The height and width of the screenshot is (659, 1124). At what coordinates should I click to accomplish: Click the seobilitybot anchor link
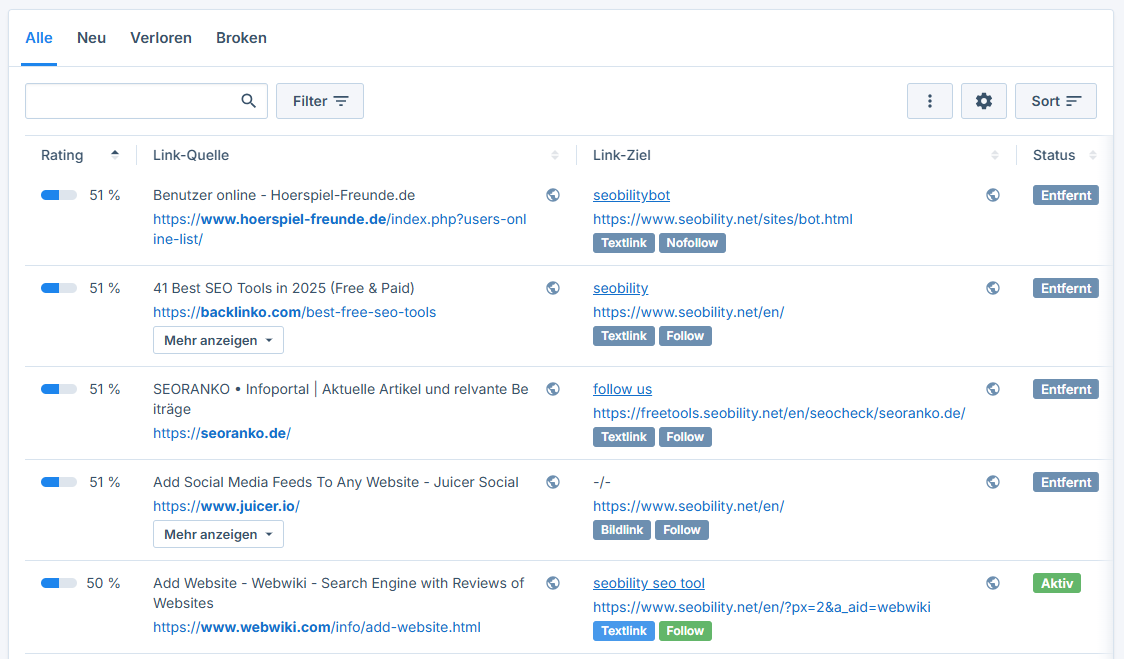coord(632,195)
